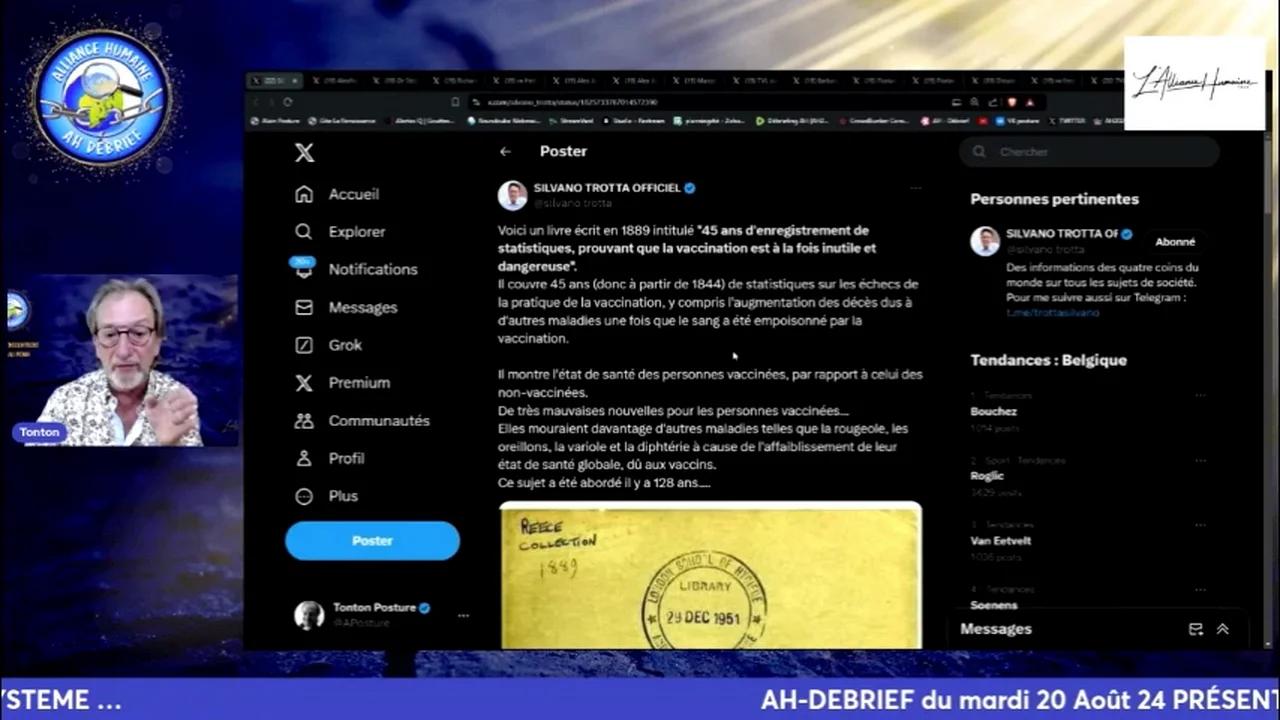Click the blue Poster button
The height and width of the screenshot is (720, 1280).
372,540
